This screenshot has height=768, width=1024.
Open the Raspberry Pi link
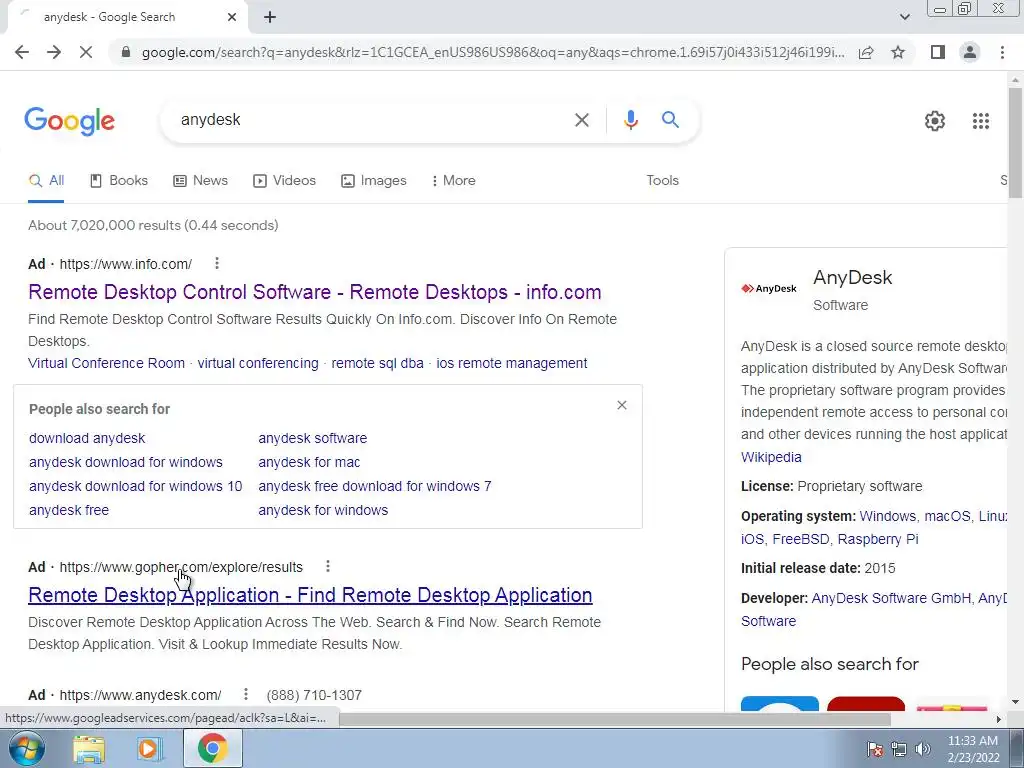878,539
